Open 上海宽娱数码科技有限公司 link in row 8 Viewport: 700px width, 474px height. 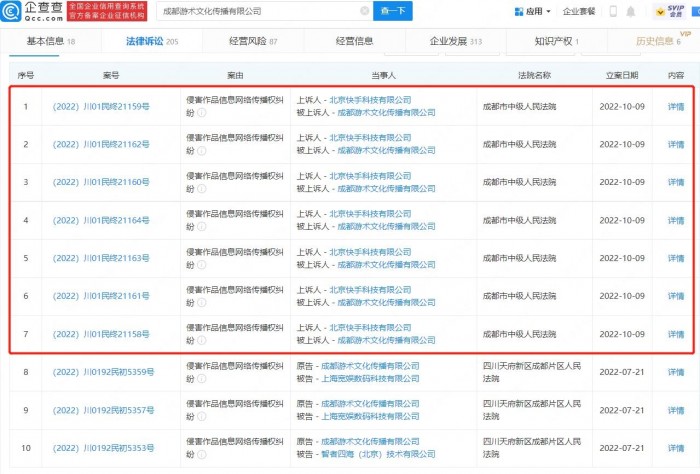pyautogui.click(x=370, y=378)
